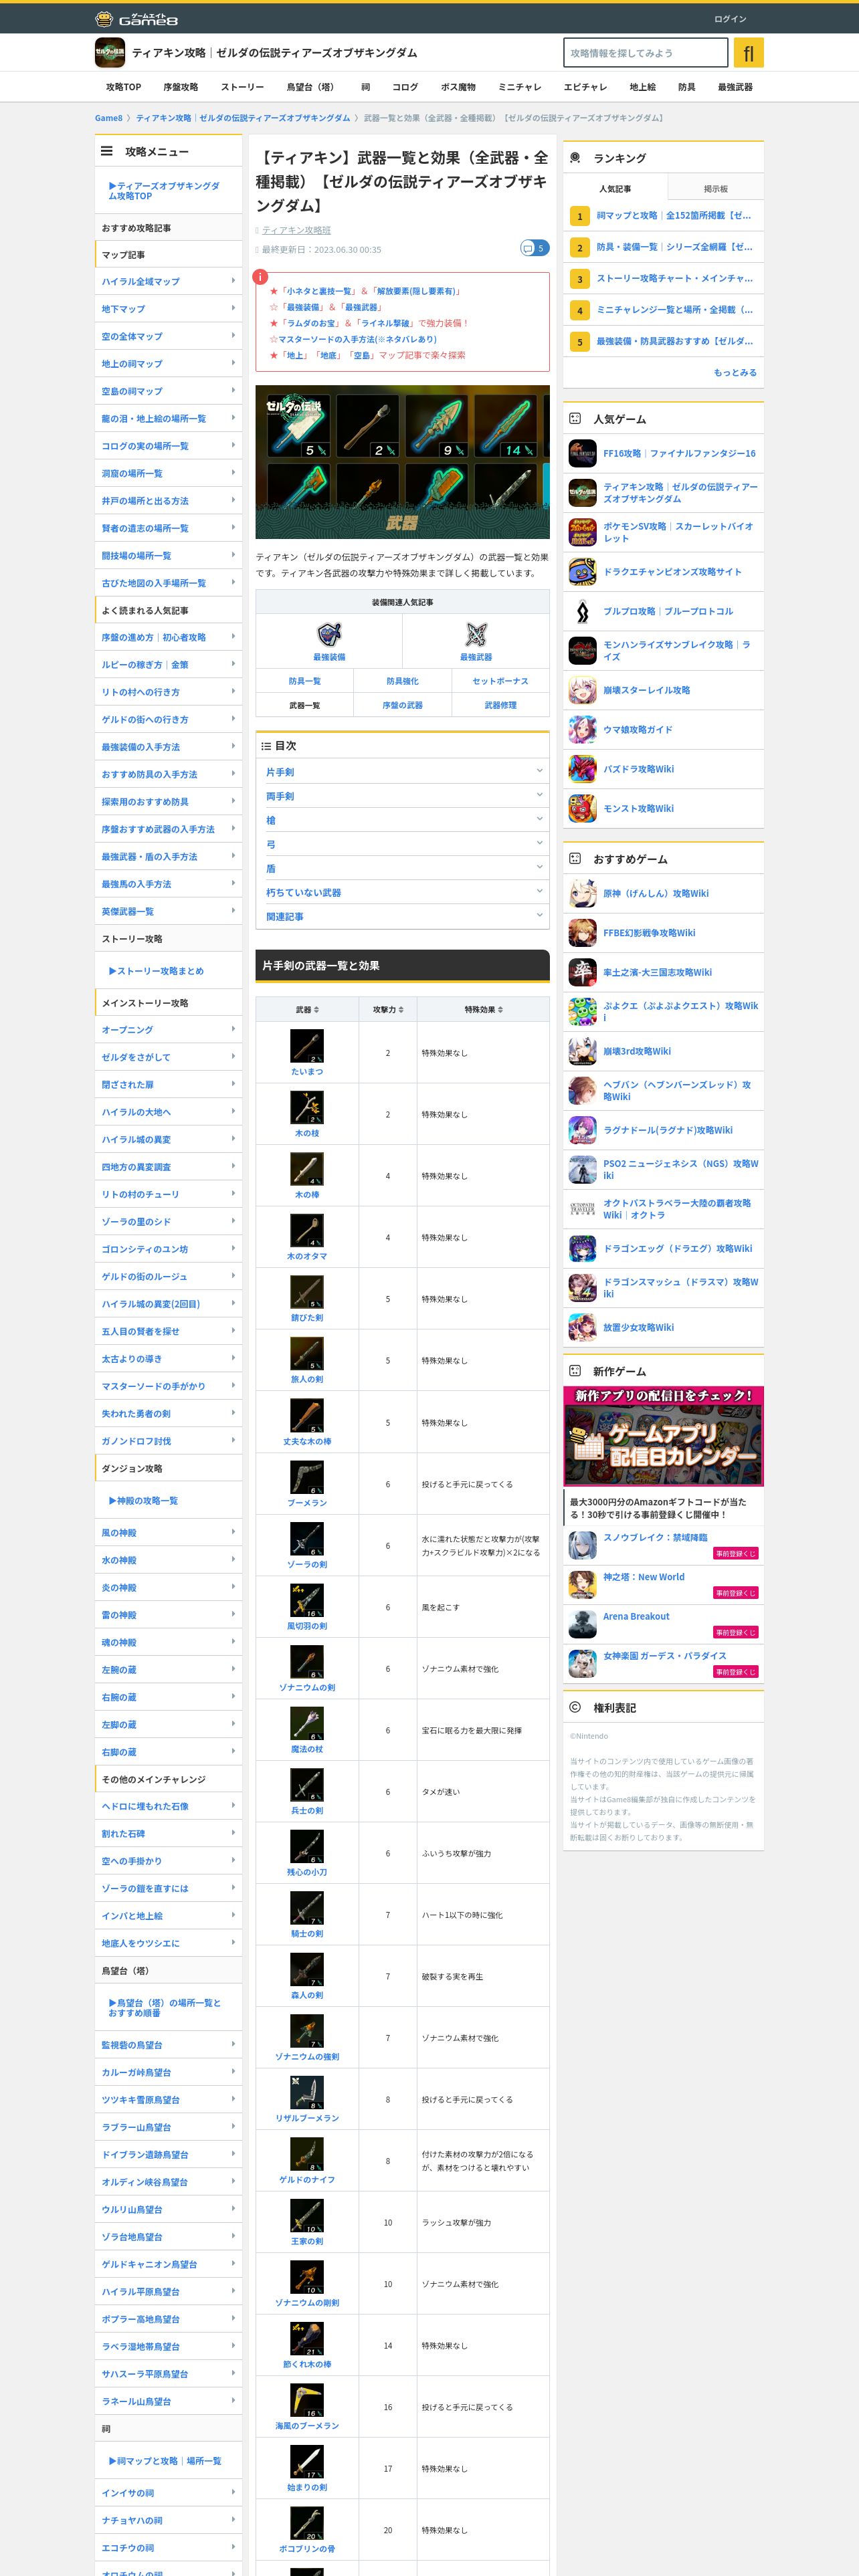This screenshot has height=2576, width=859.
Task: Open the ルピーの稼ぎ方 sidebar link
Action: coord(168,664)
